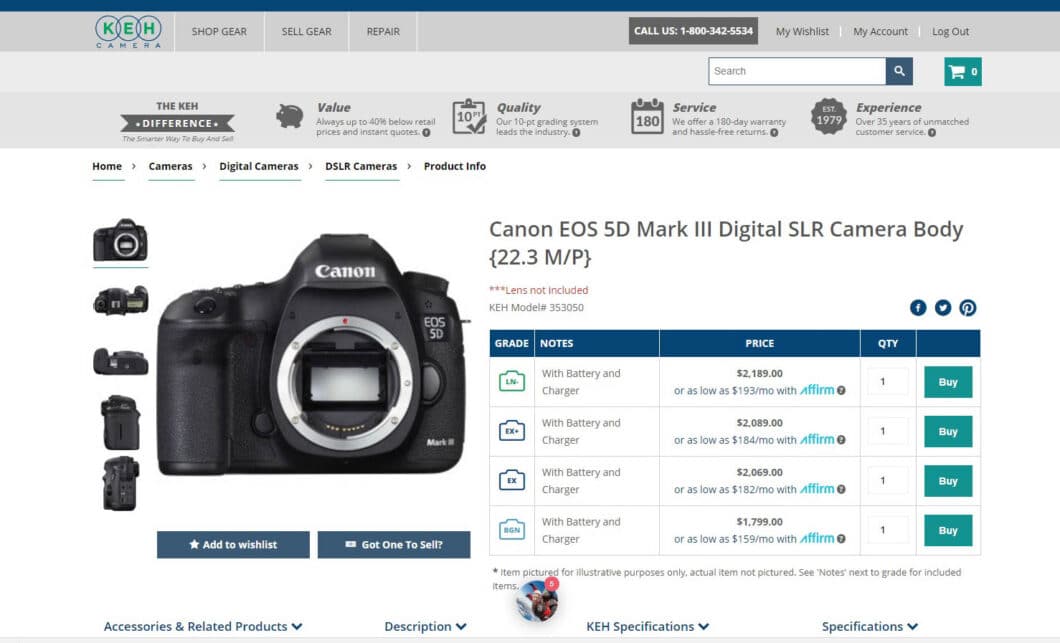Select the front view camera thumbnail
Screen dimensions: 1060x643
click(x=120, y=240)
